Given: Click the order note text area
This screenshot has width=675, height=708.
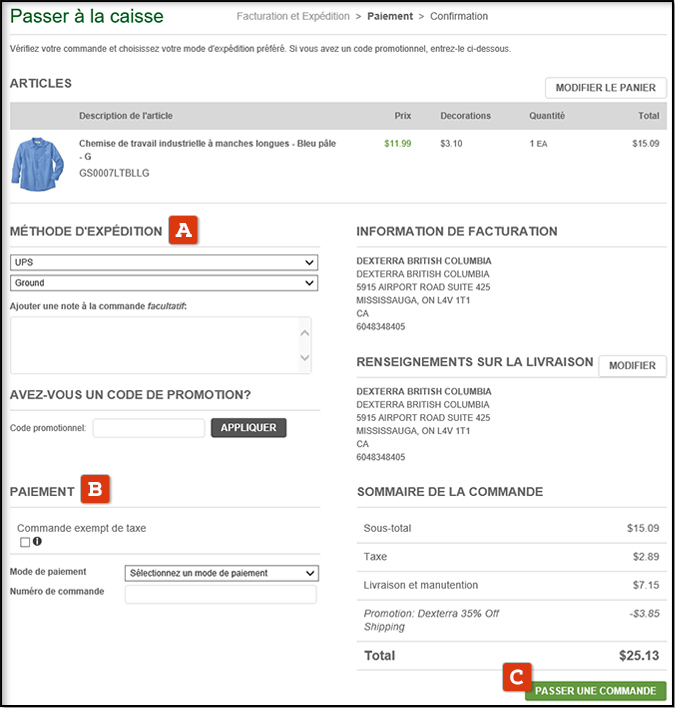Looking at the screenshot, I should click(155, 345).
